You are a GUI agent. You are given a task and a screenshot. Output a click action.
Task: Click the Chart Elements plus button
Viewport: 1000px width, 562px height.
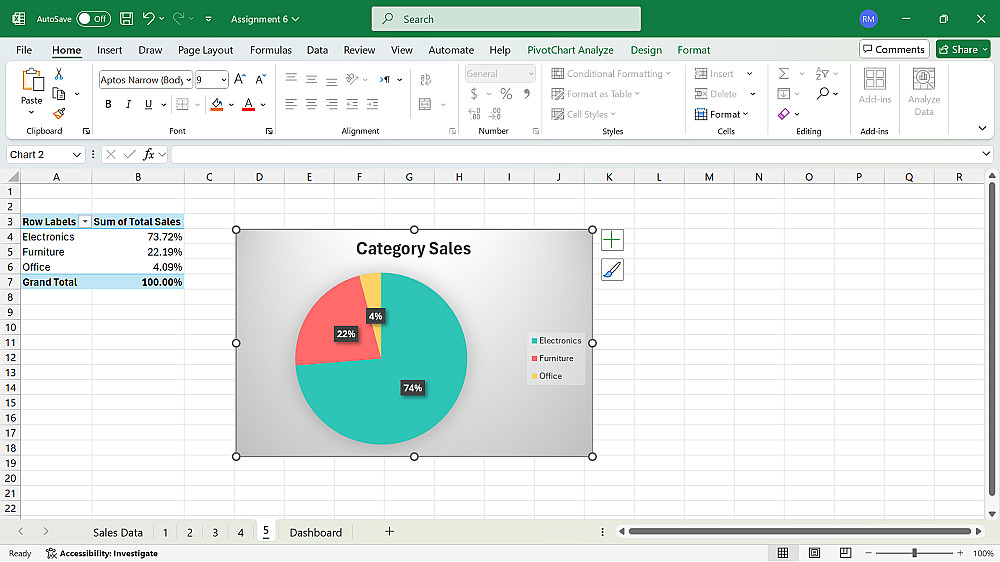click(612, 240)
